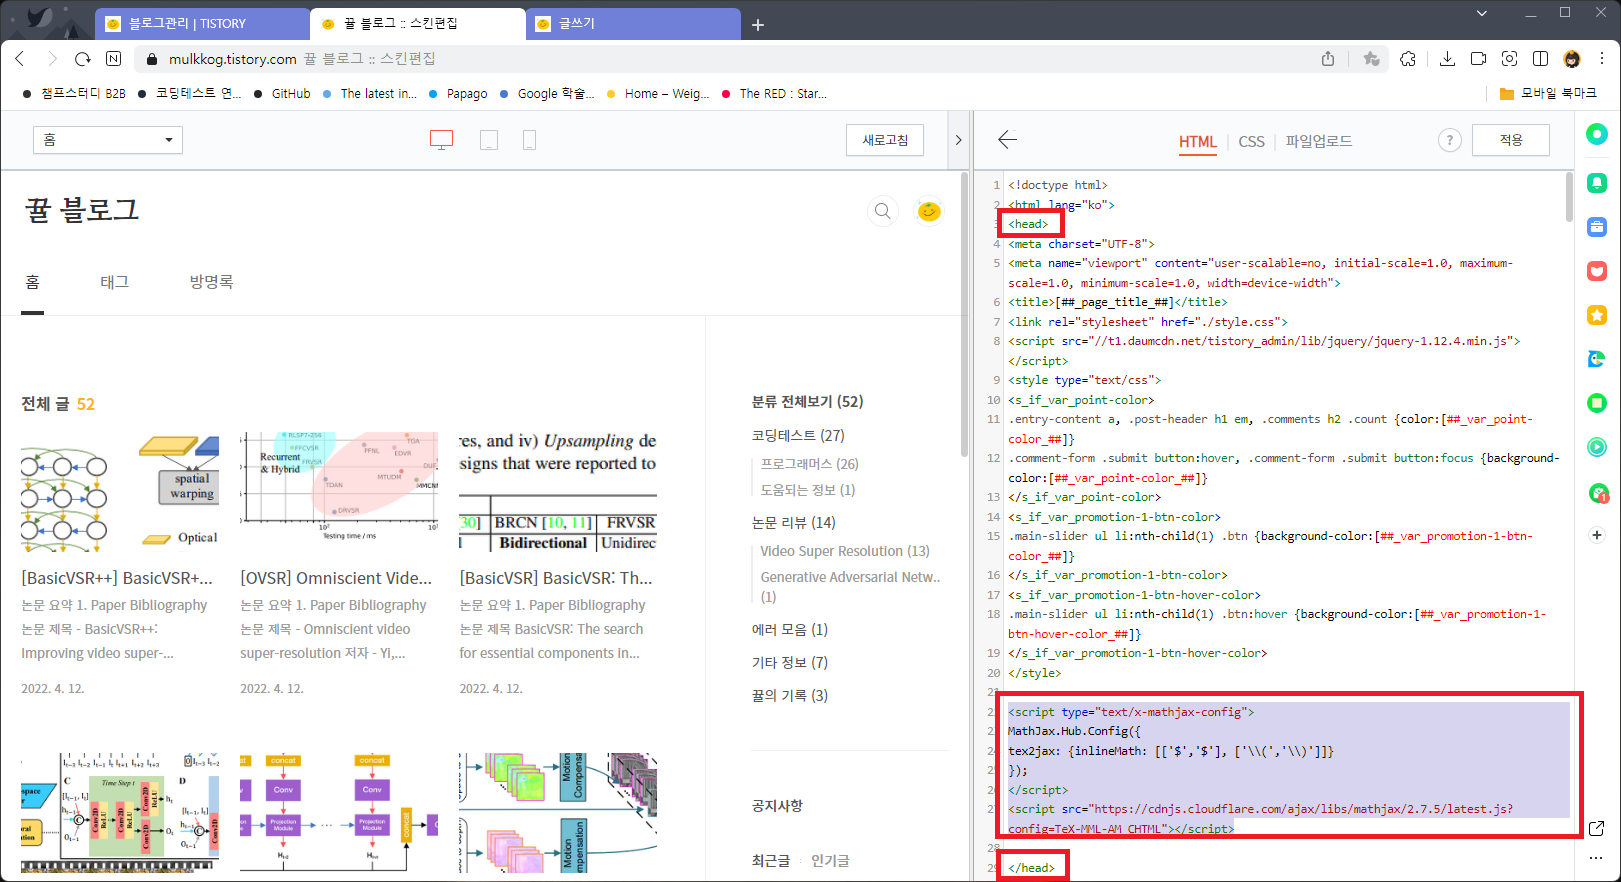Open the [BasicVSR++] post thumbnail
Screen dimensions: 1621x882
click(120, 493)
